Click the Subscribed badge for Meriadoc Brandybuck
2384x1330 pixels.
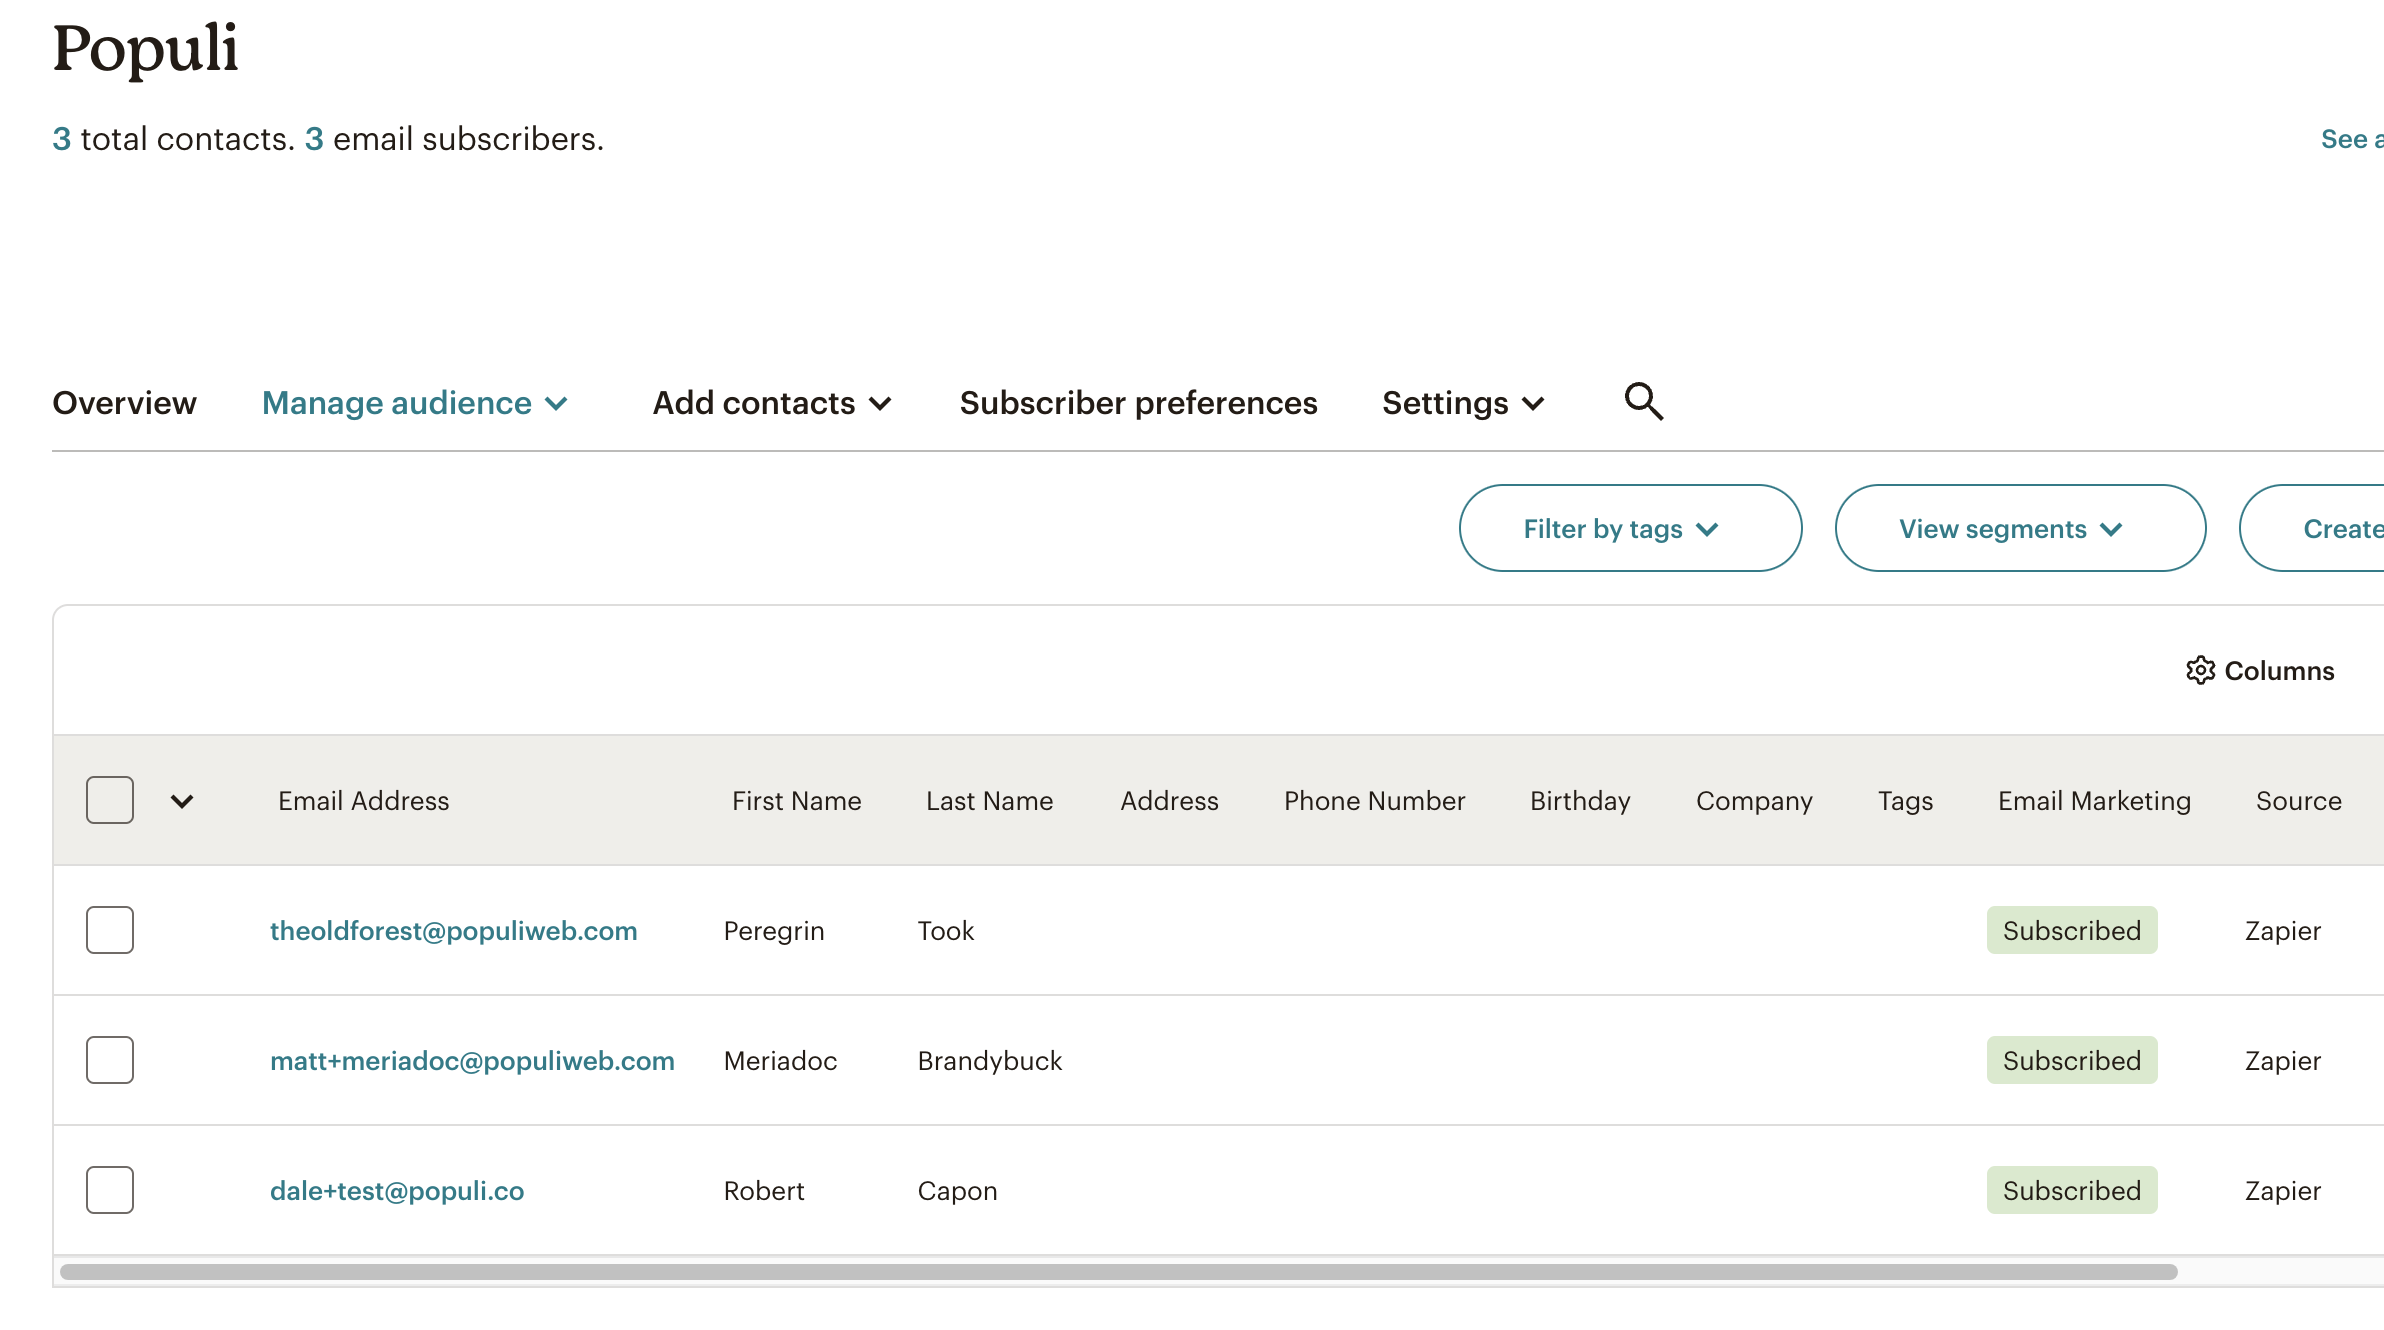point(2072,1060)
